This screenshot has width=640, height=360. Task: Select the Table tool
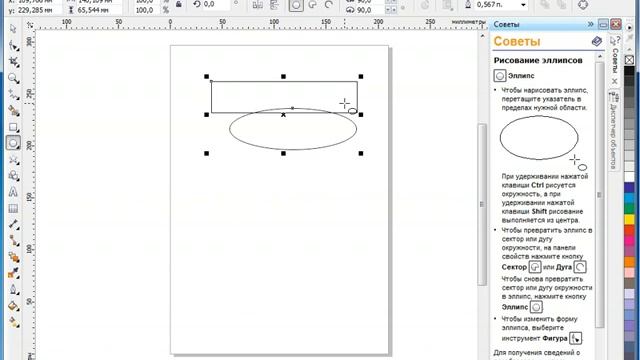point(13,209)
